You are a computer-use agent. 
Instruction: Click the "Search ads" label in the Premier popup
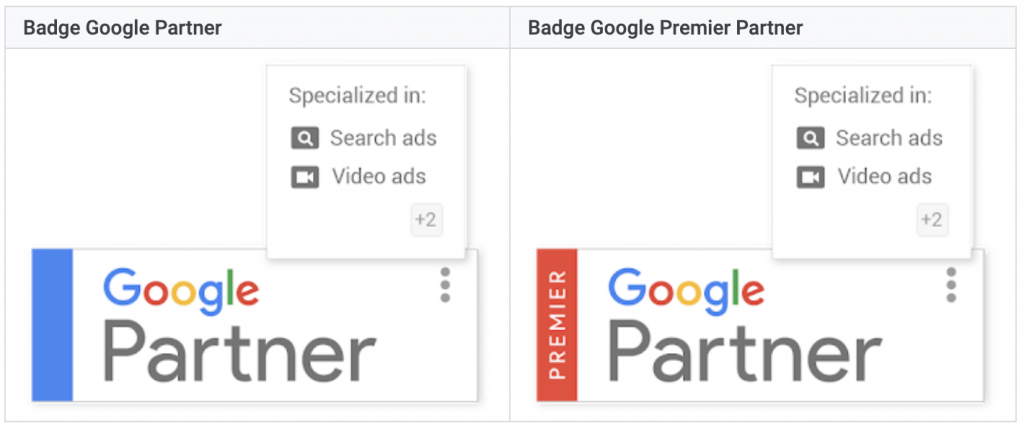pyautogui.click(x=889, y=138)
